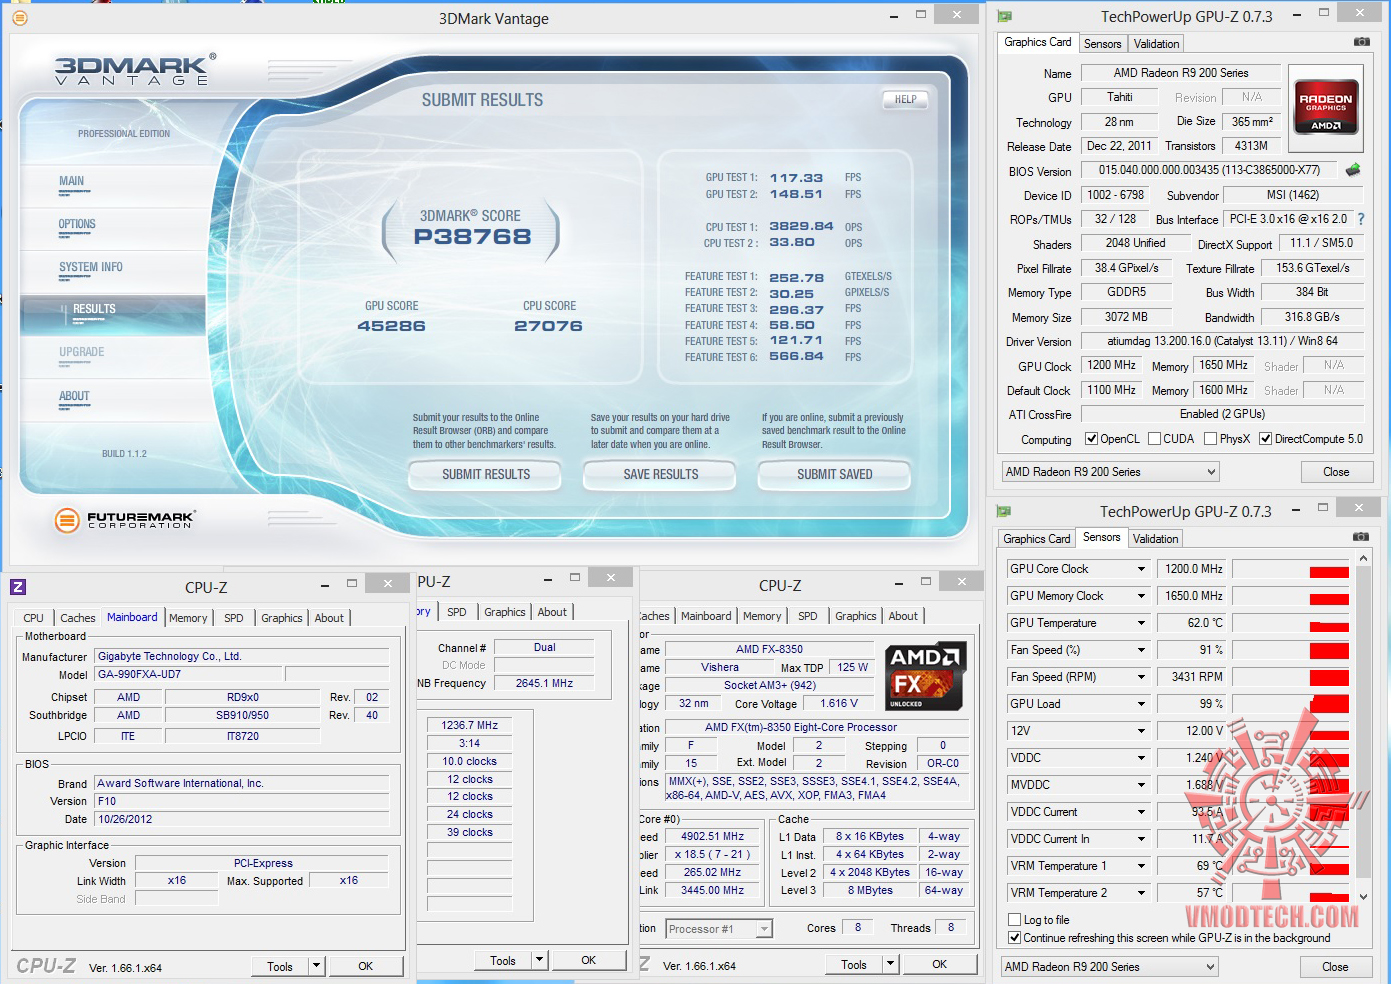Viewport: 1391px width, 984px height.
Task: Open the GPU Core Clock sensor dropdown
Action: [x=1141, y=569]
